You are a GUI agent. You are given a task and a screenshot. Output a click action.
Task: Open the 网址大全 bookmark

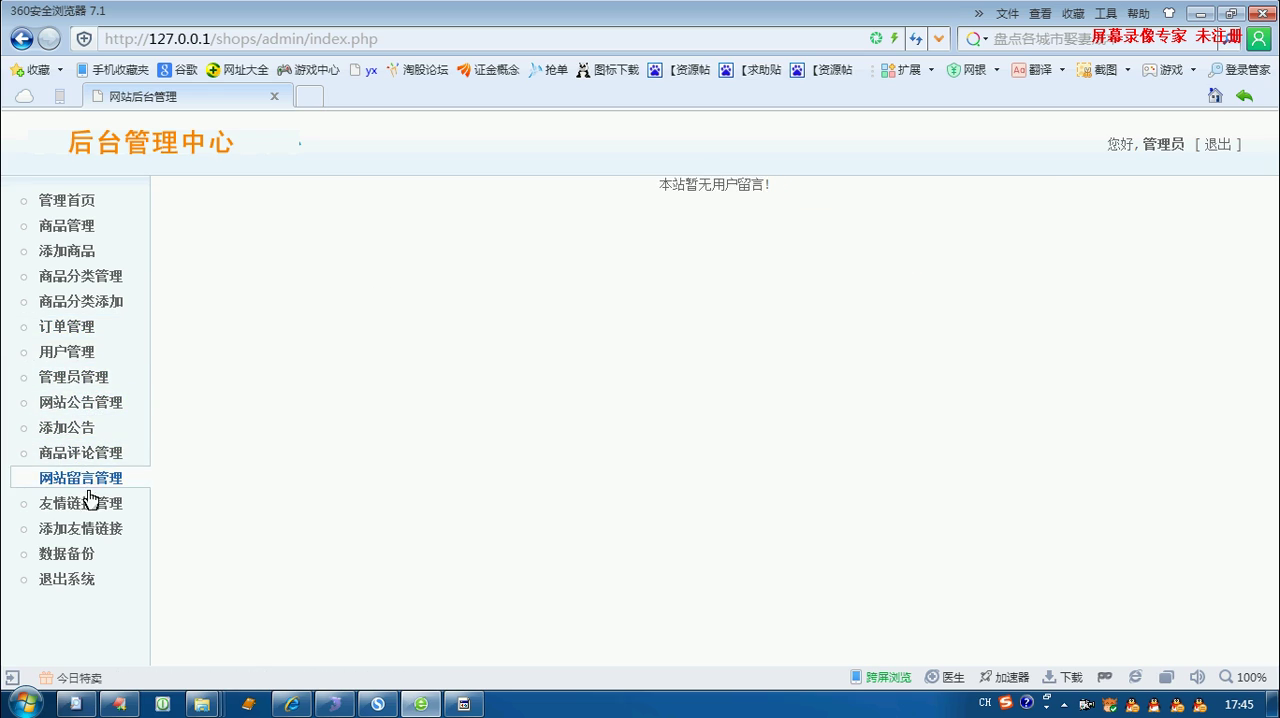tap(237, 70)
